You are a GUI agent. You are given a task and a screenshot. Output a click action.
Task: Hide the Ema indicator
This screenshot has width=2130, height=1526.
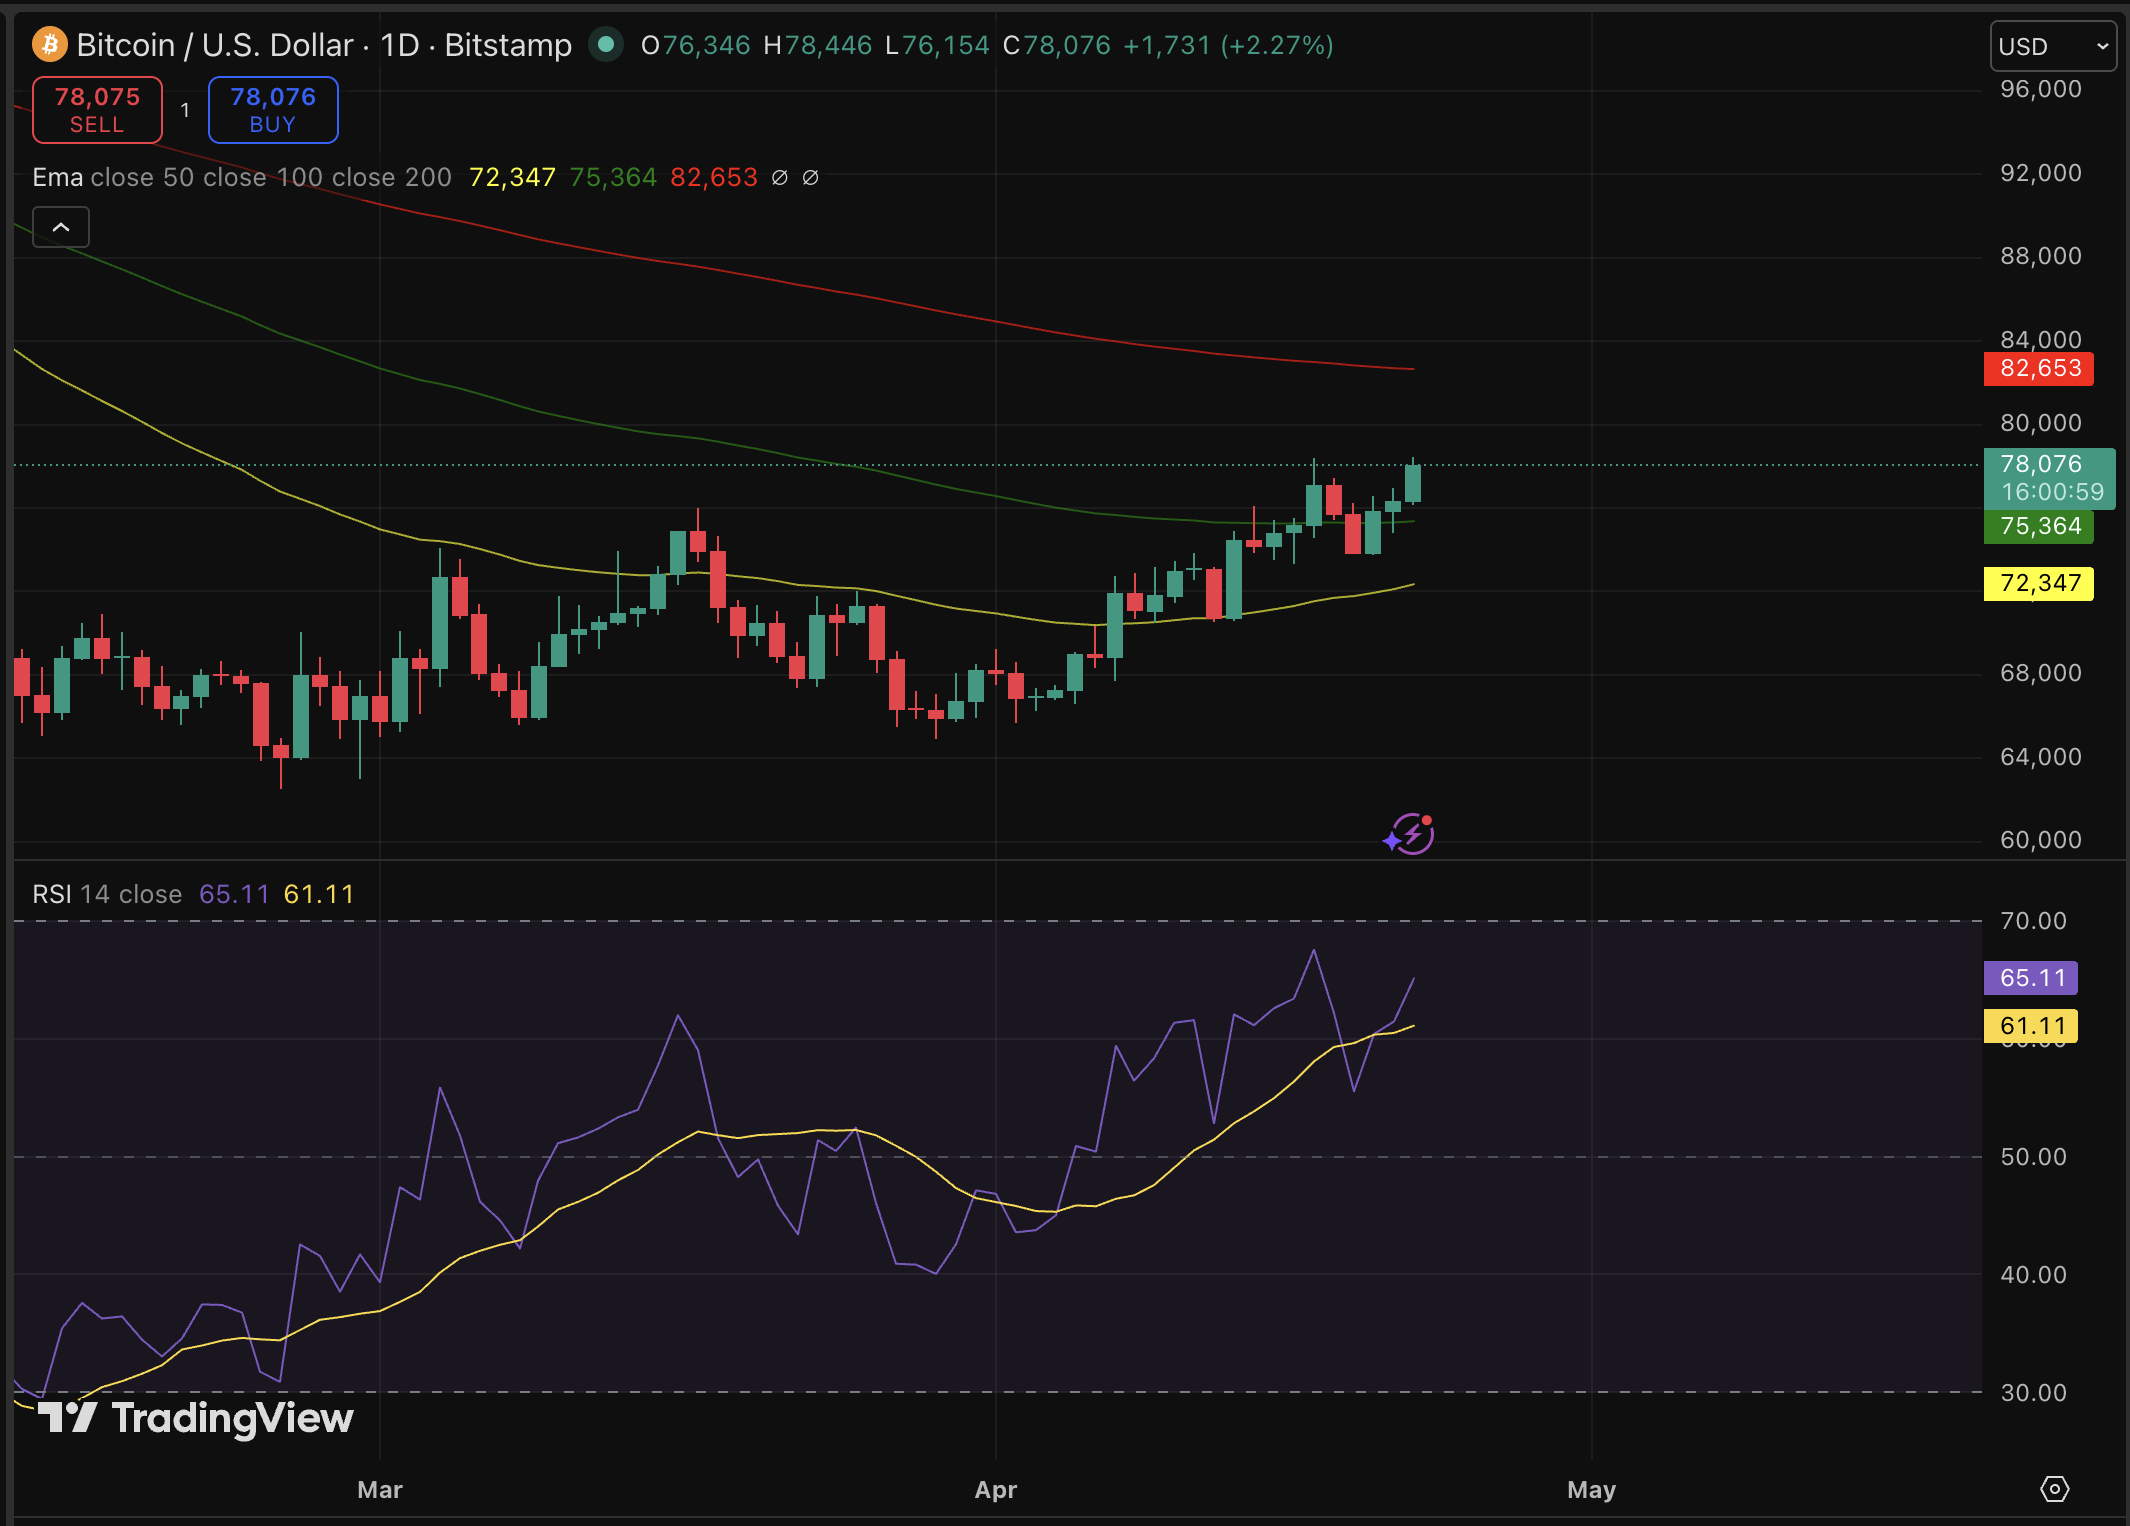(x=56, y=177)
